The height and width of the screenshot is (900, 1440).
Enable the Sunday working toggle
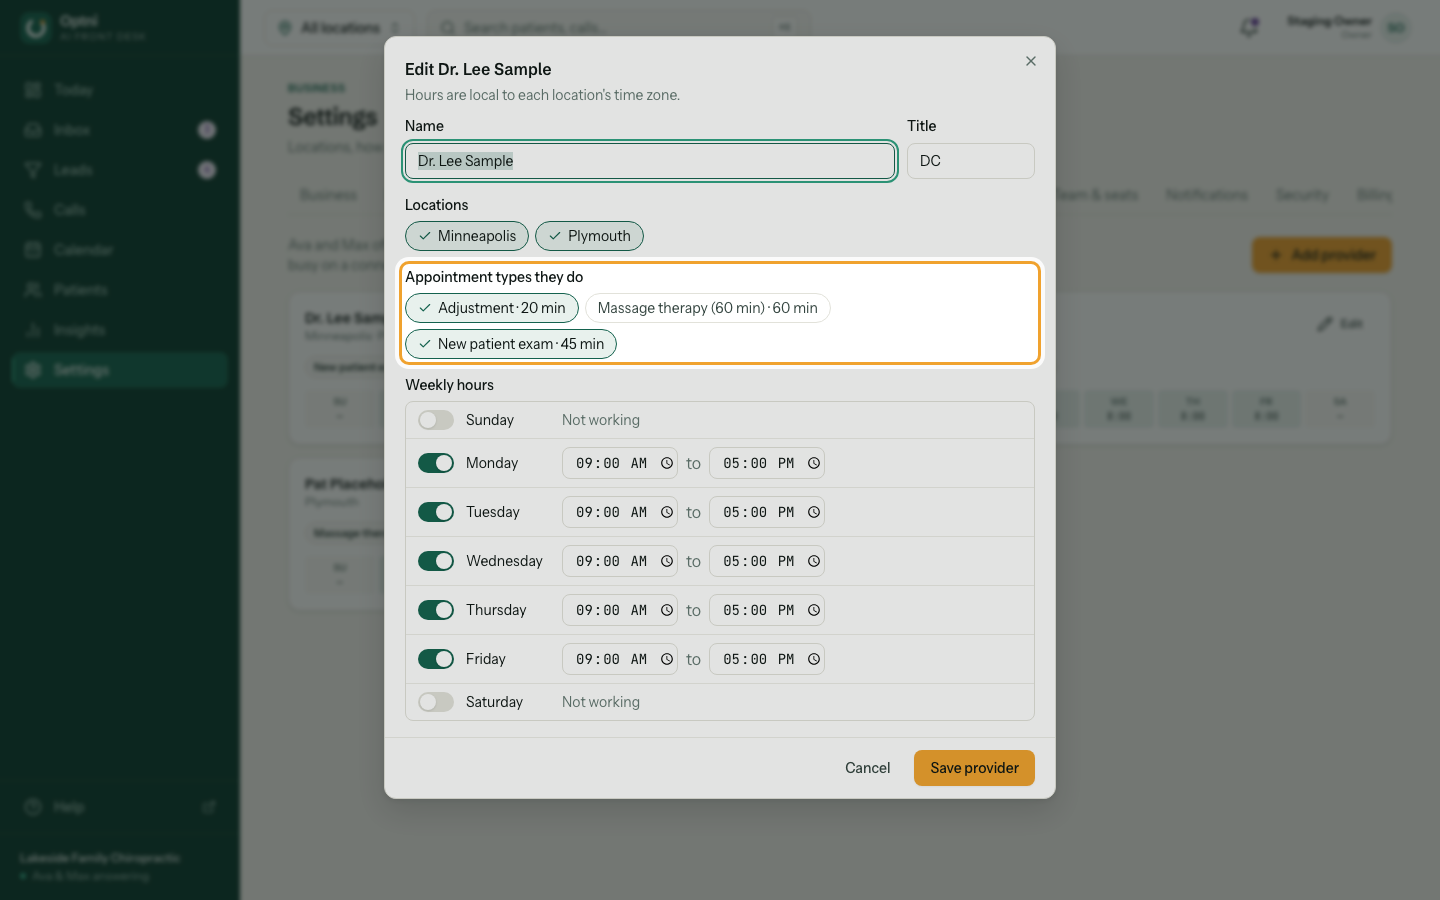coord(436,420)
